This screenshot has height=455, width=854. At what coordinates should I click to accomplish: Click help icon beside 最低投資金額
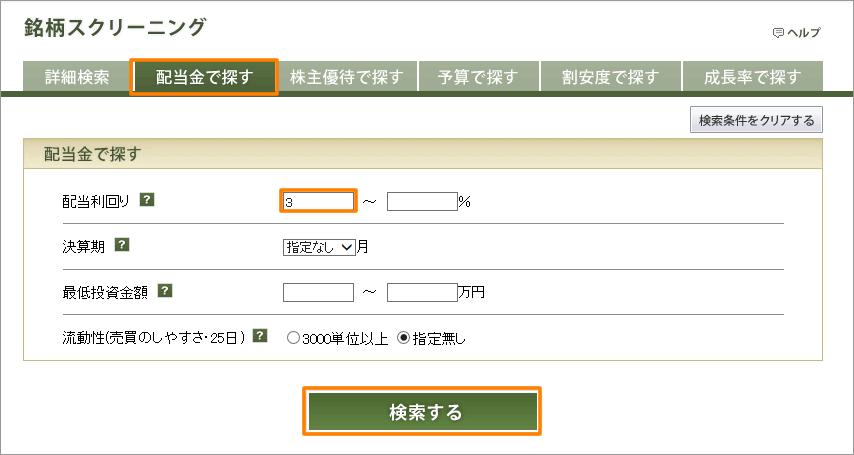pyautogui.click(x=165, y=292)
